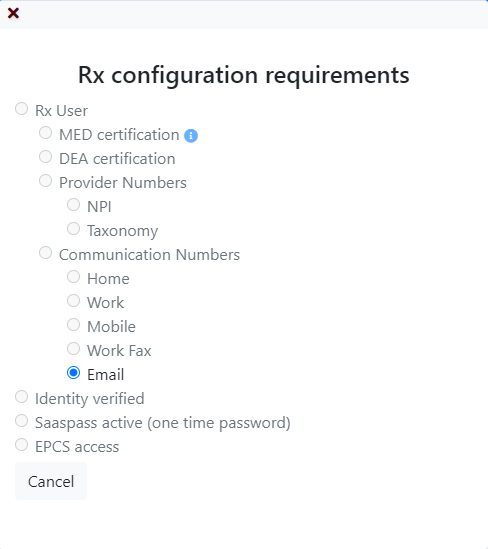Select the Taxonomy radio option
This screenshot has width=488, height=549.
coord(74,229)
